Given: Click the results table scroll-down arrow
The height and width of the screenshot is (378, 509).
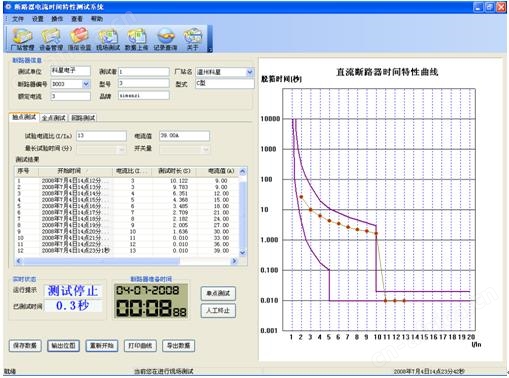Looking at the screenshot, I should click(x=243, y=253).
